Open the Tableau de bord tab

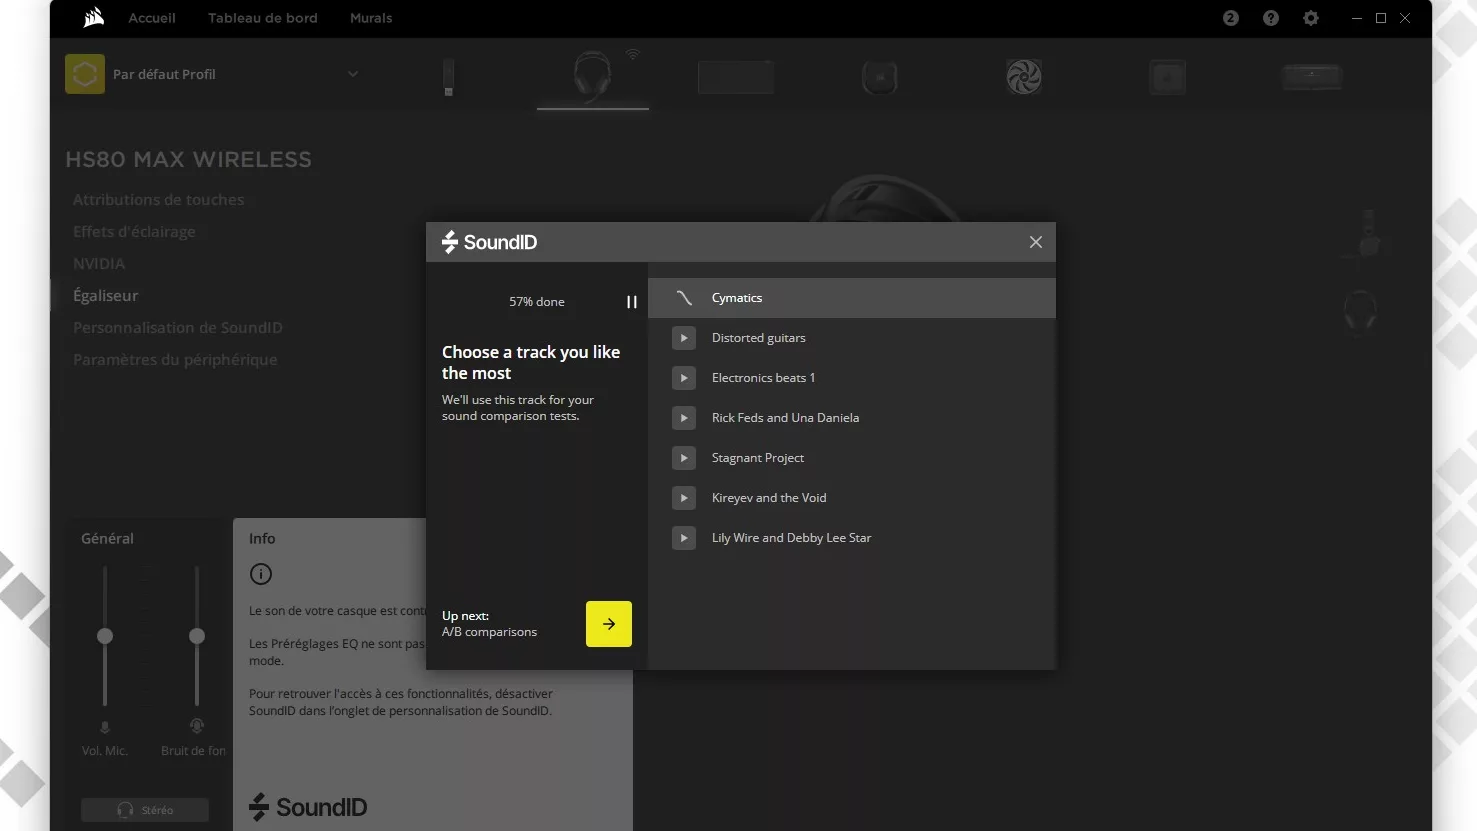263,18
